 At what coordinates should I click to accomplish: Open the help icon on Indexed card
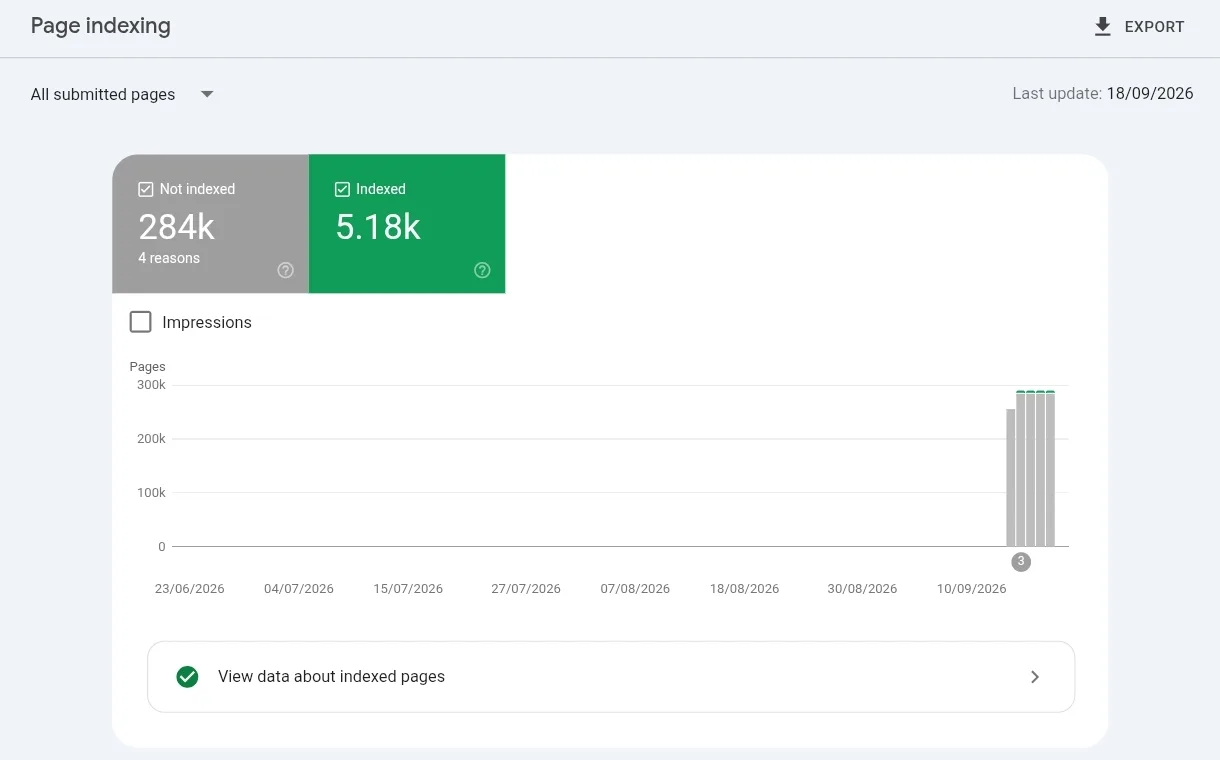(x=482, y=270)
